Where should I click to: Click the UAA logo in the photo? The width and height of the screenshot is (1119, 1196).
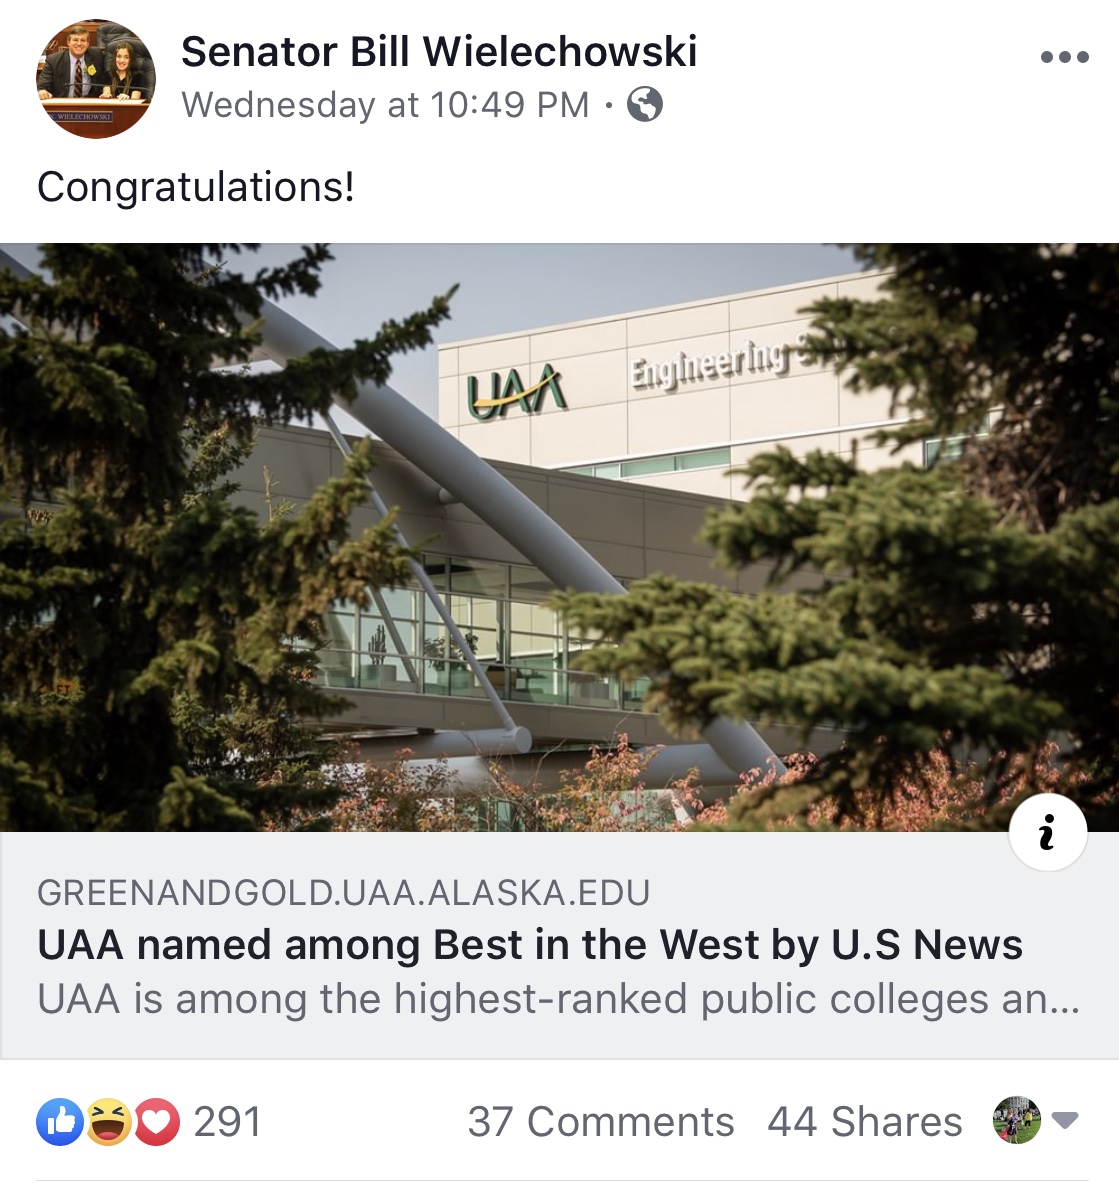516,391
